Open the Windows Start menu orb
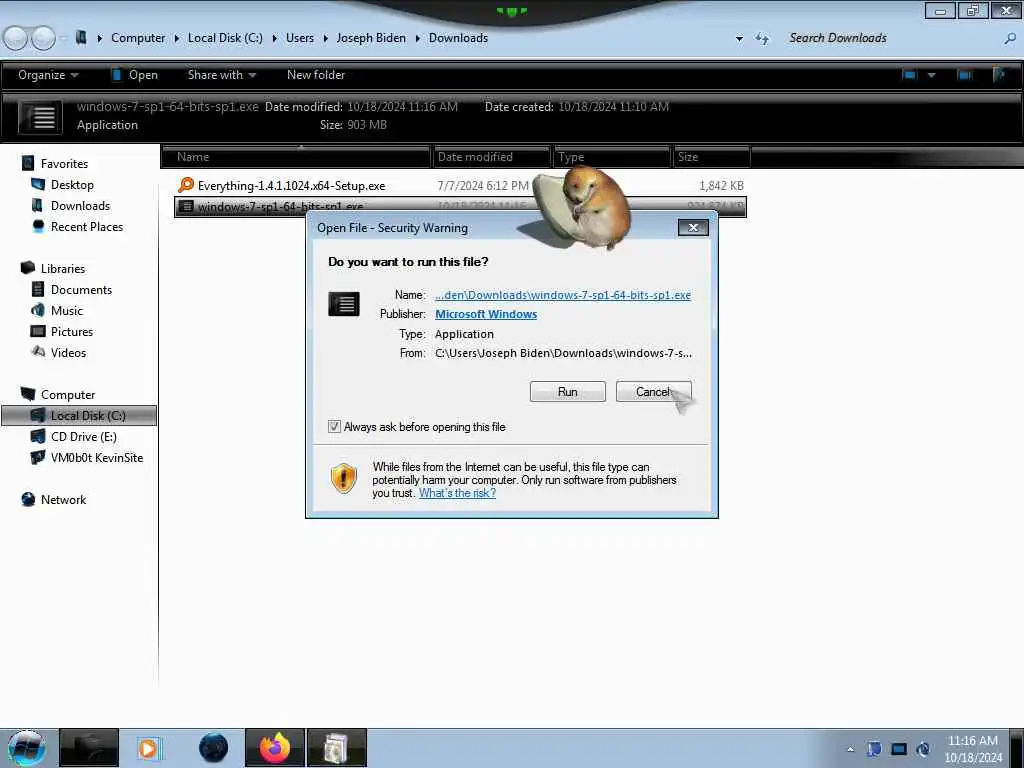Viewport: 1024px width, 768px height. click(27, 748)
